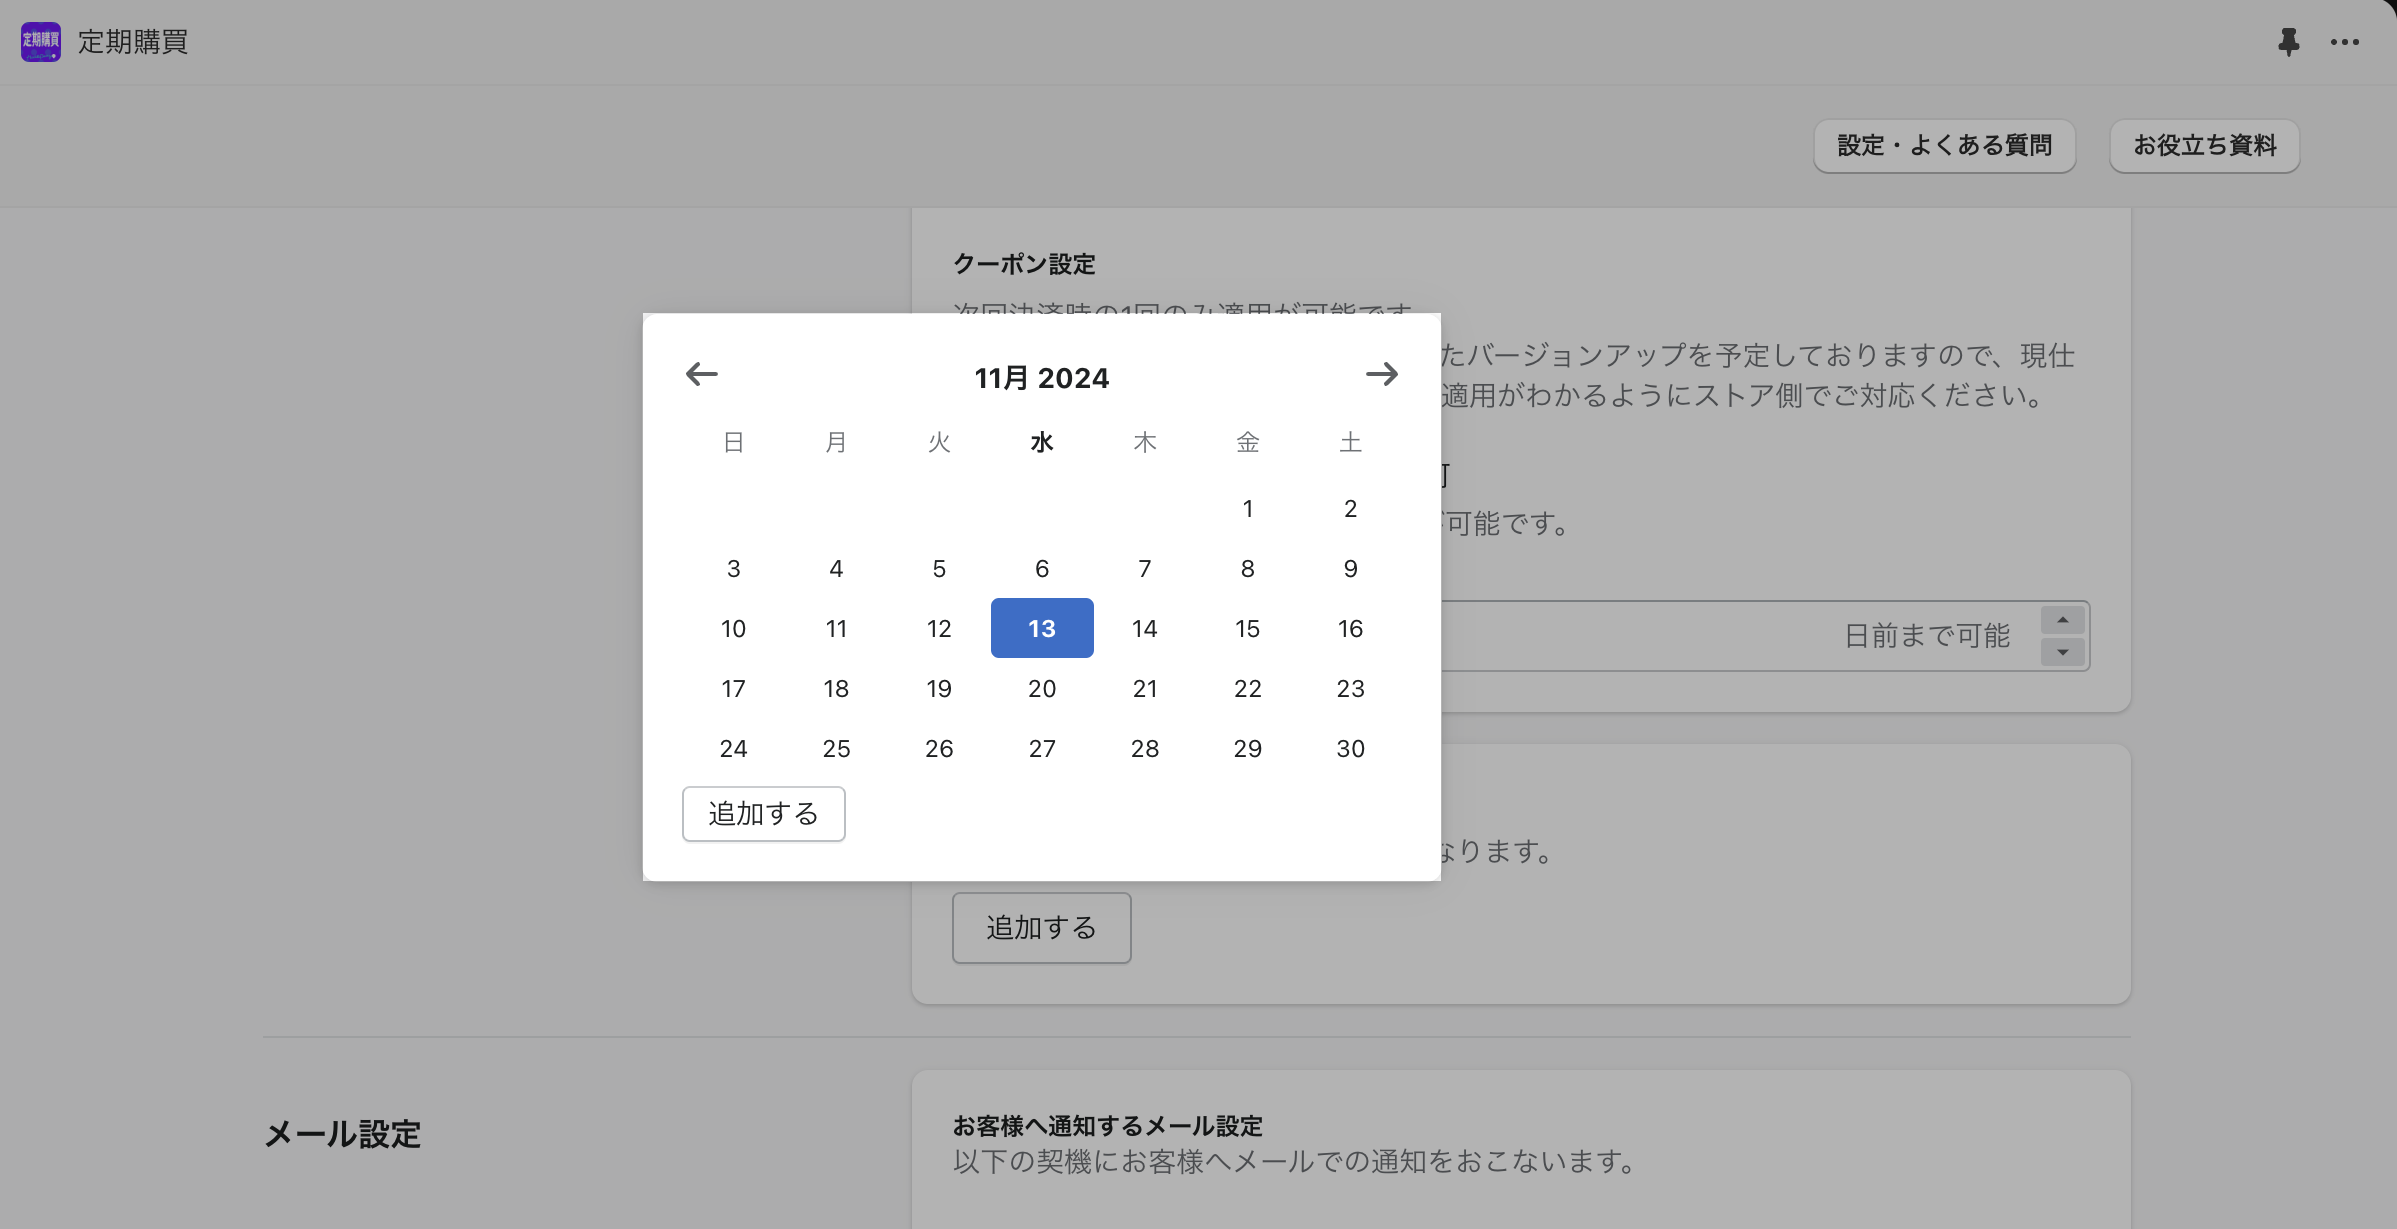Click the 定期購買 app logo icon
Viewport: 2397px width, 1229px height.
point(41,42)
